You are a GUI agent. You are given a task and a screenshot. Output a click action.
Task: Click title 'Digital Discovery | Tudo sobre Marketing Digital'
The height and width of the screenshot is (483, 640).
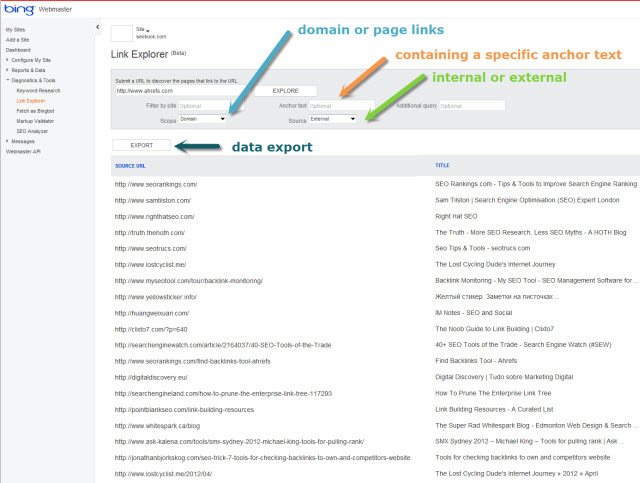tap(504, 377)
